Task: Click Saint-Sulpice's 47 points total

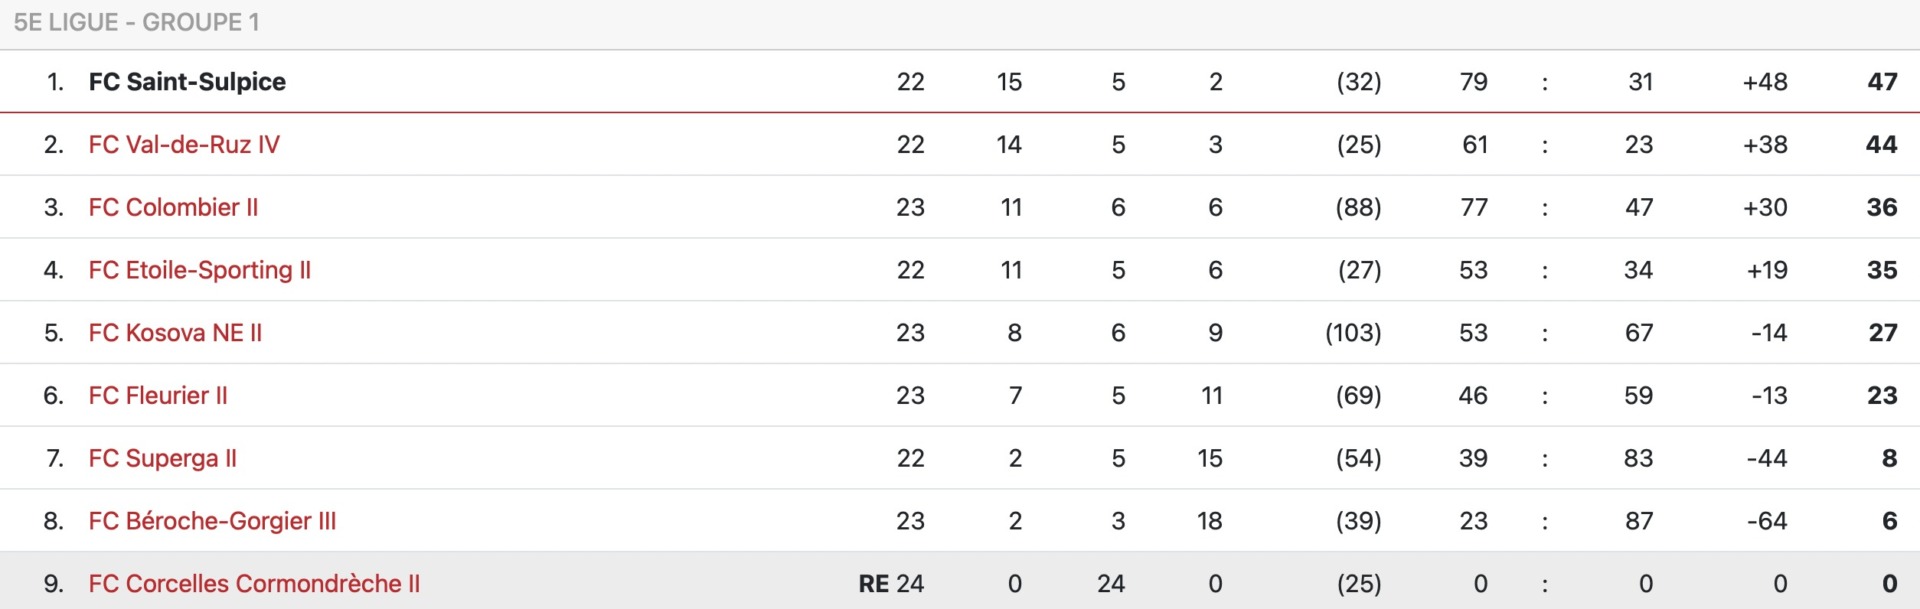Action: pyautogui.click(x=1882, y=82)
